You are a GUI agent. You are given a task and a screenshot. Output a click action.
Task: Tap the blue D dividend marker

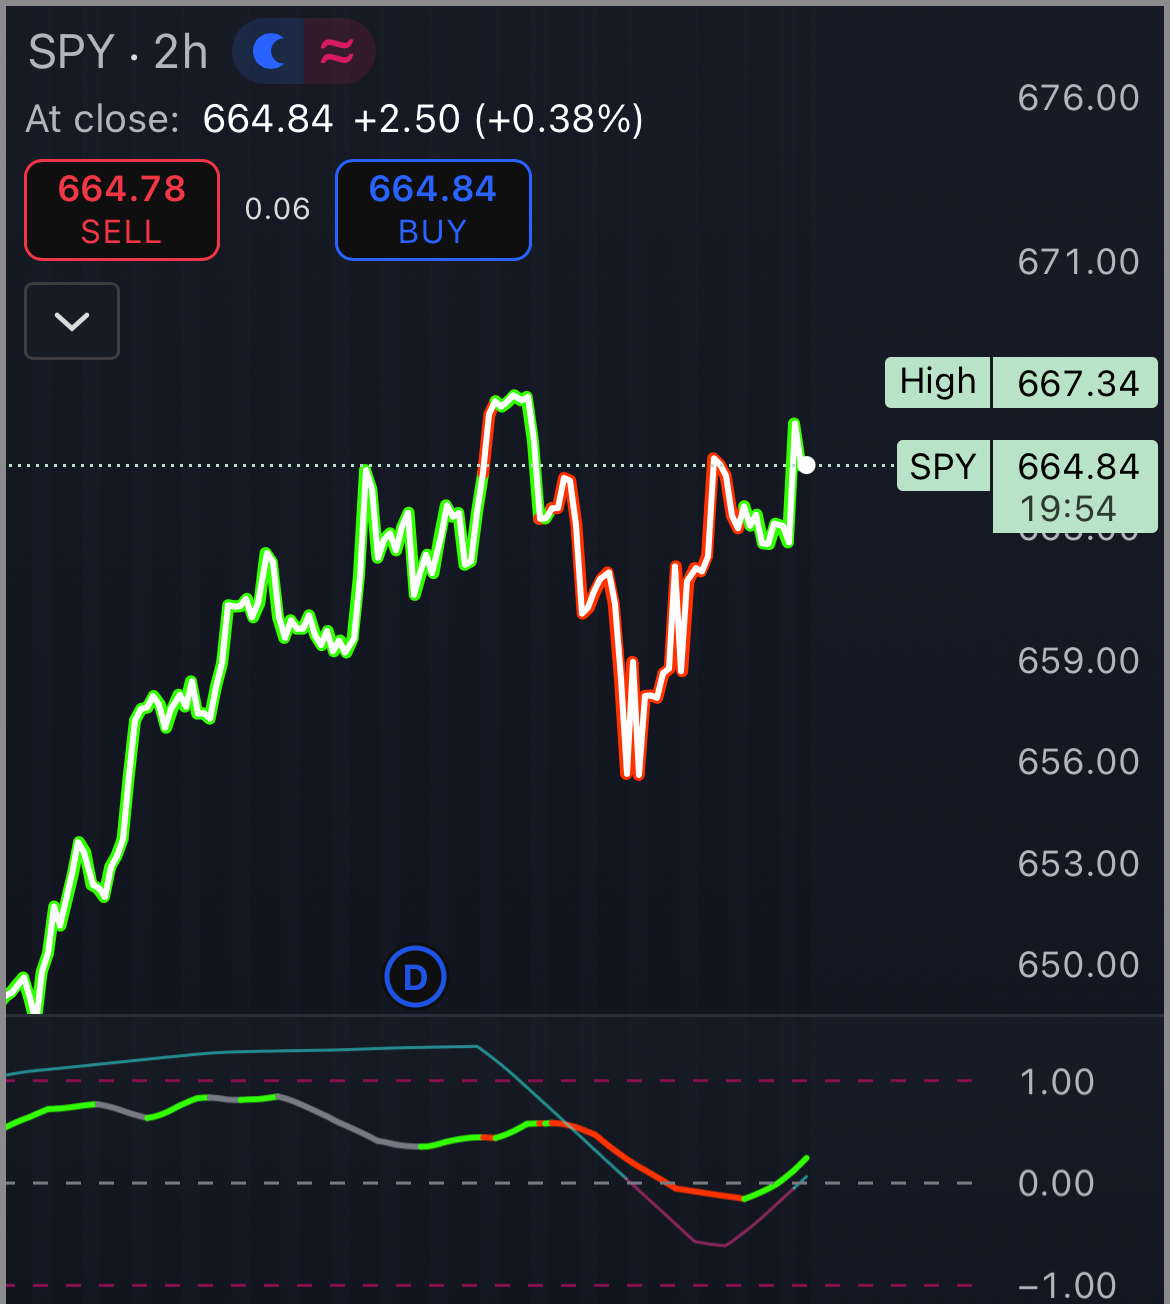click(x=415, y=977)
